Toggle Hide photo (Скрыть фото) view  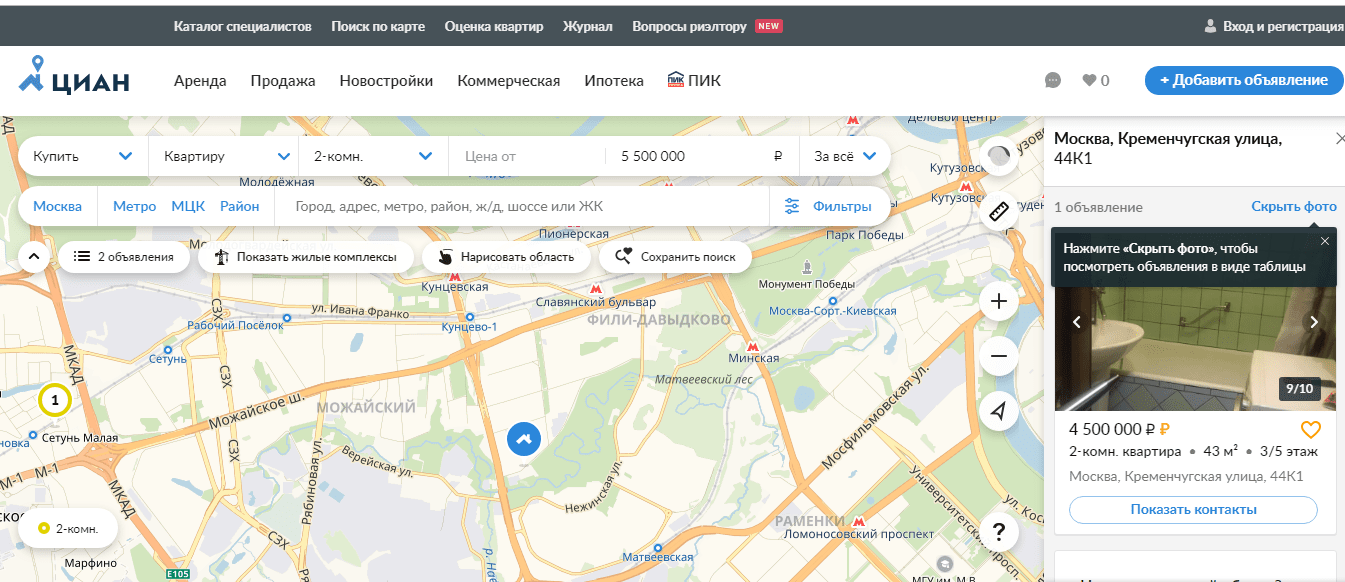click(1293, 207)
